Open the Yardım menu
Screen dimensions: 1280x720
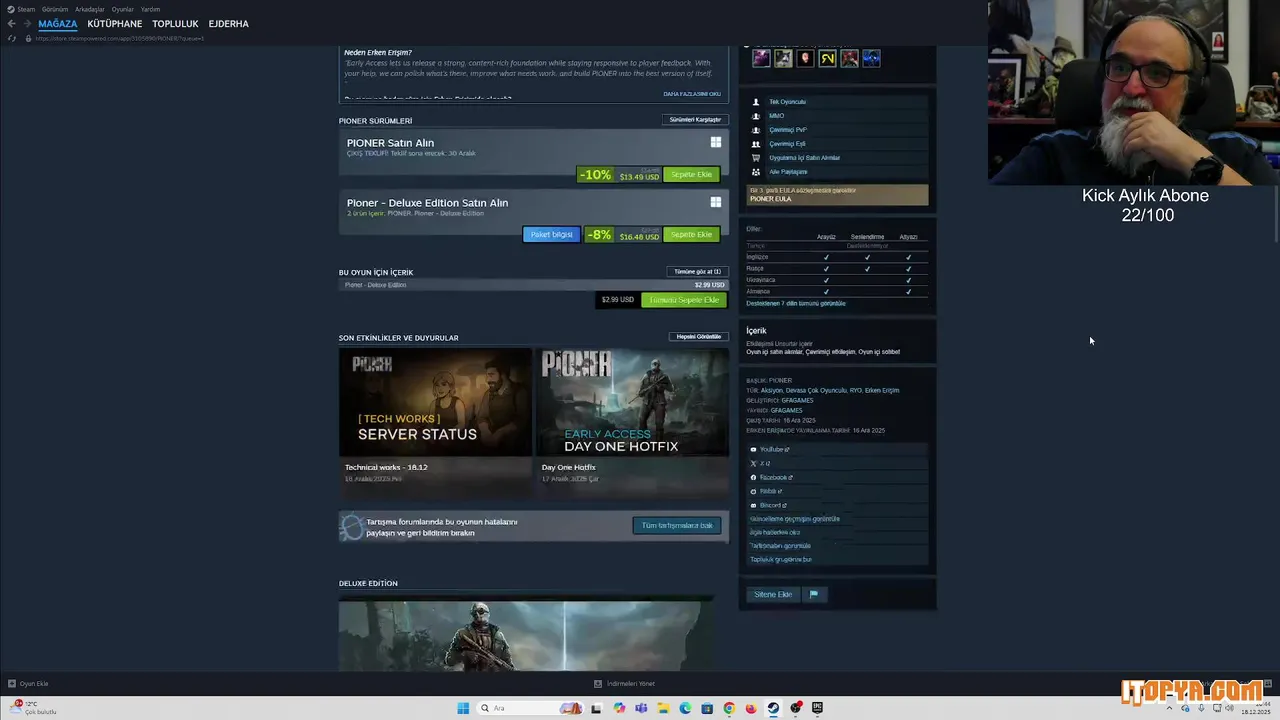point(150,9)
